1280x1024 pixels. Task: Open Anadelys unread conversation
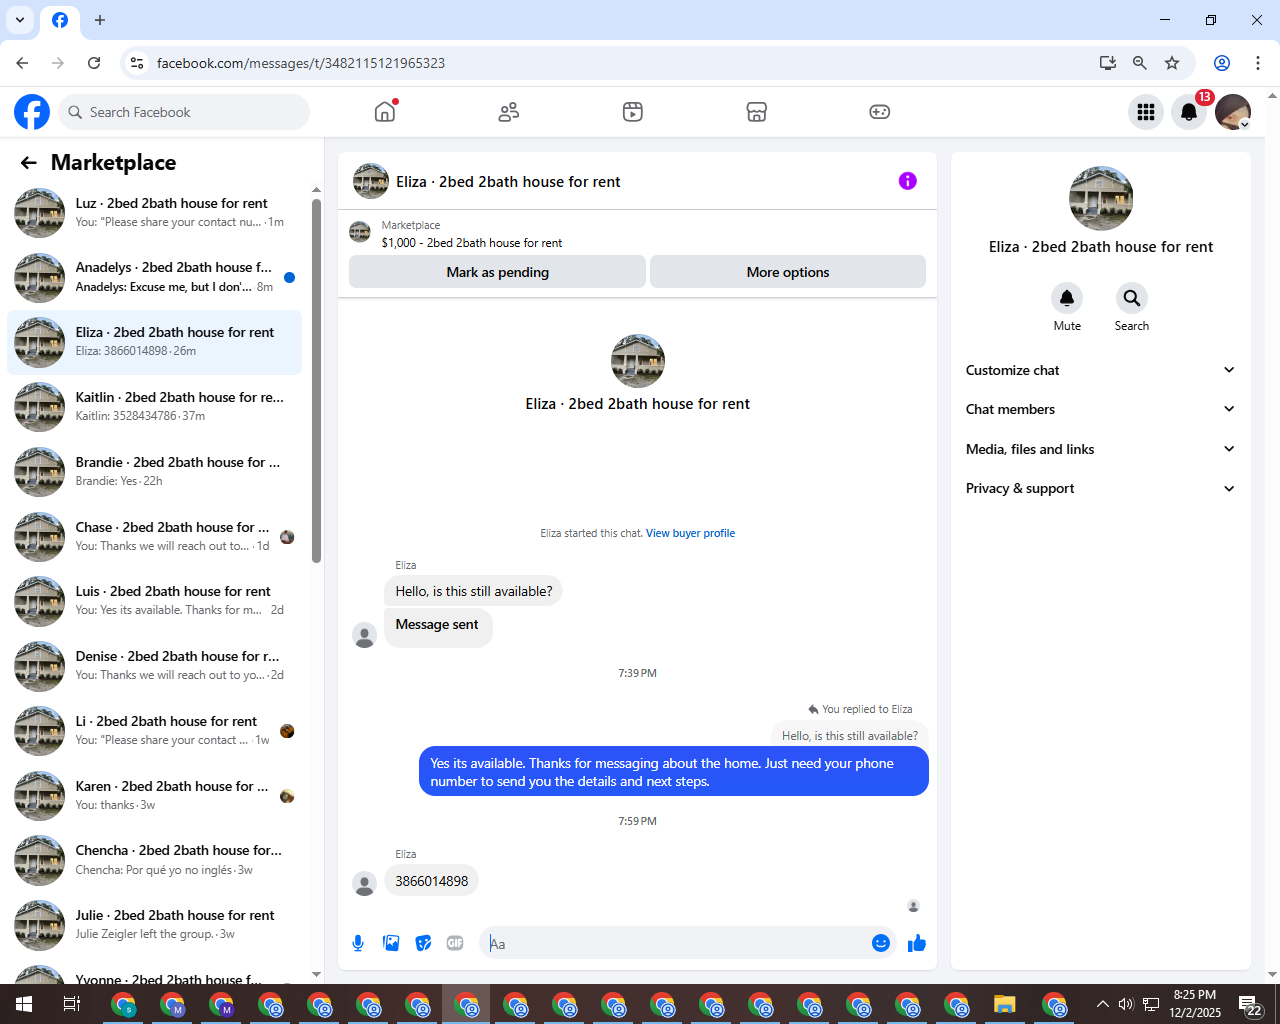[155, 278]
